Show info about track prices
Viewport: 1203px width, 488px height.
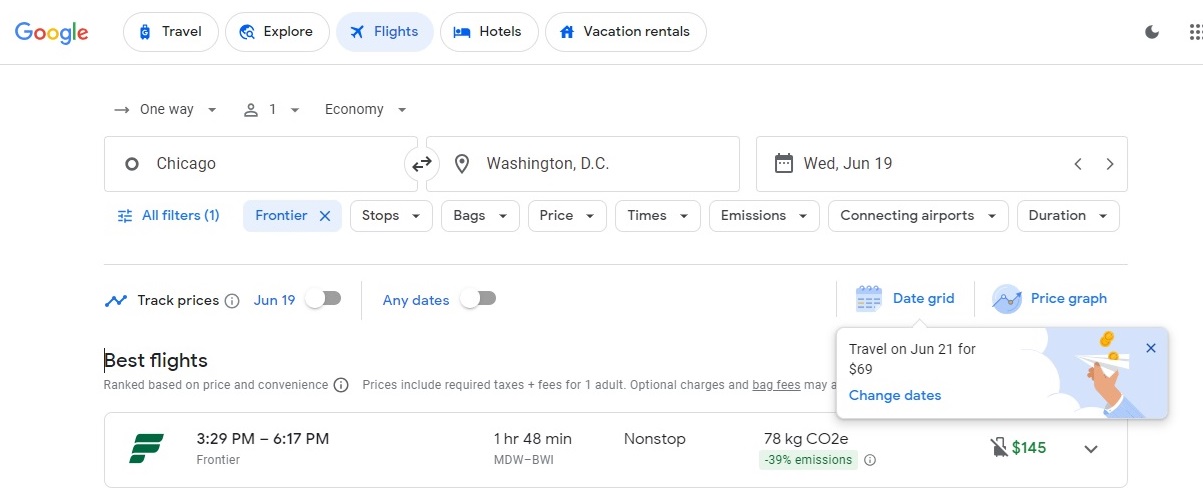(x=232, y=300)
